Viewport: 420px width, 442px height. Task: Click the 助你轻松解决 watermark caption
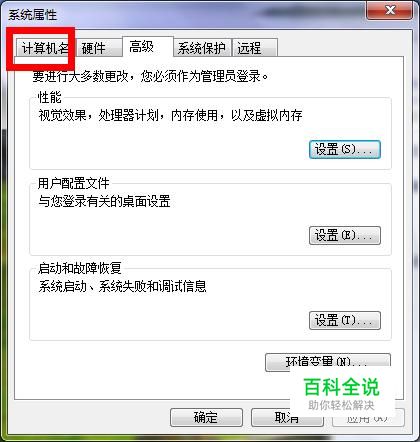pyautogui.click(x=341, y=405)
